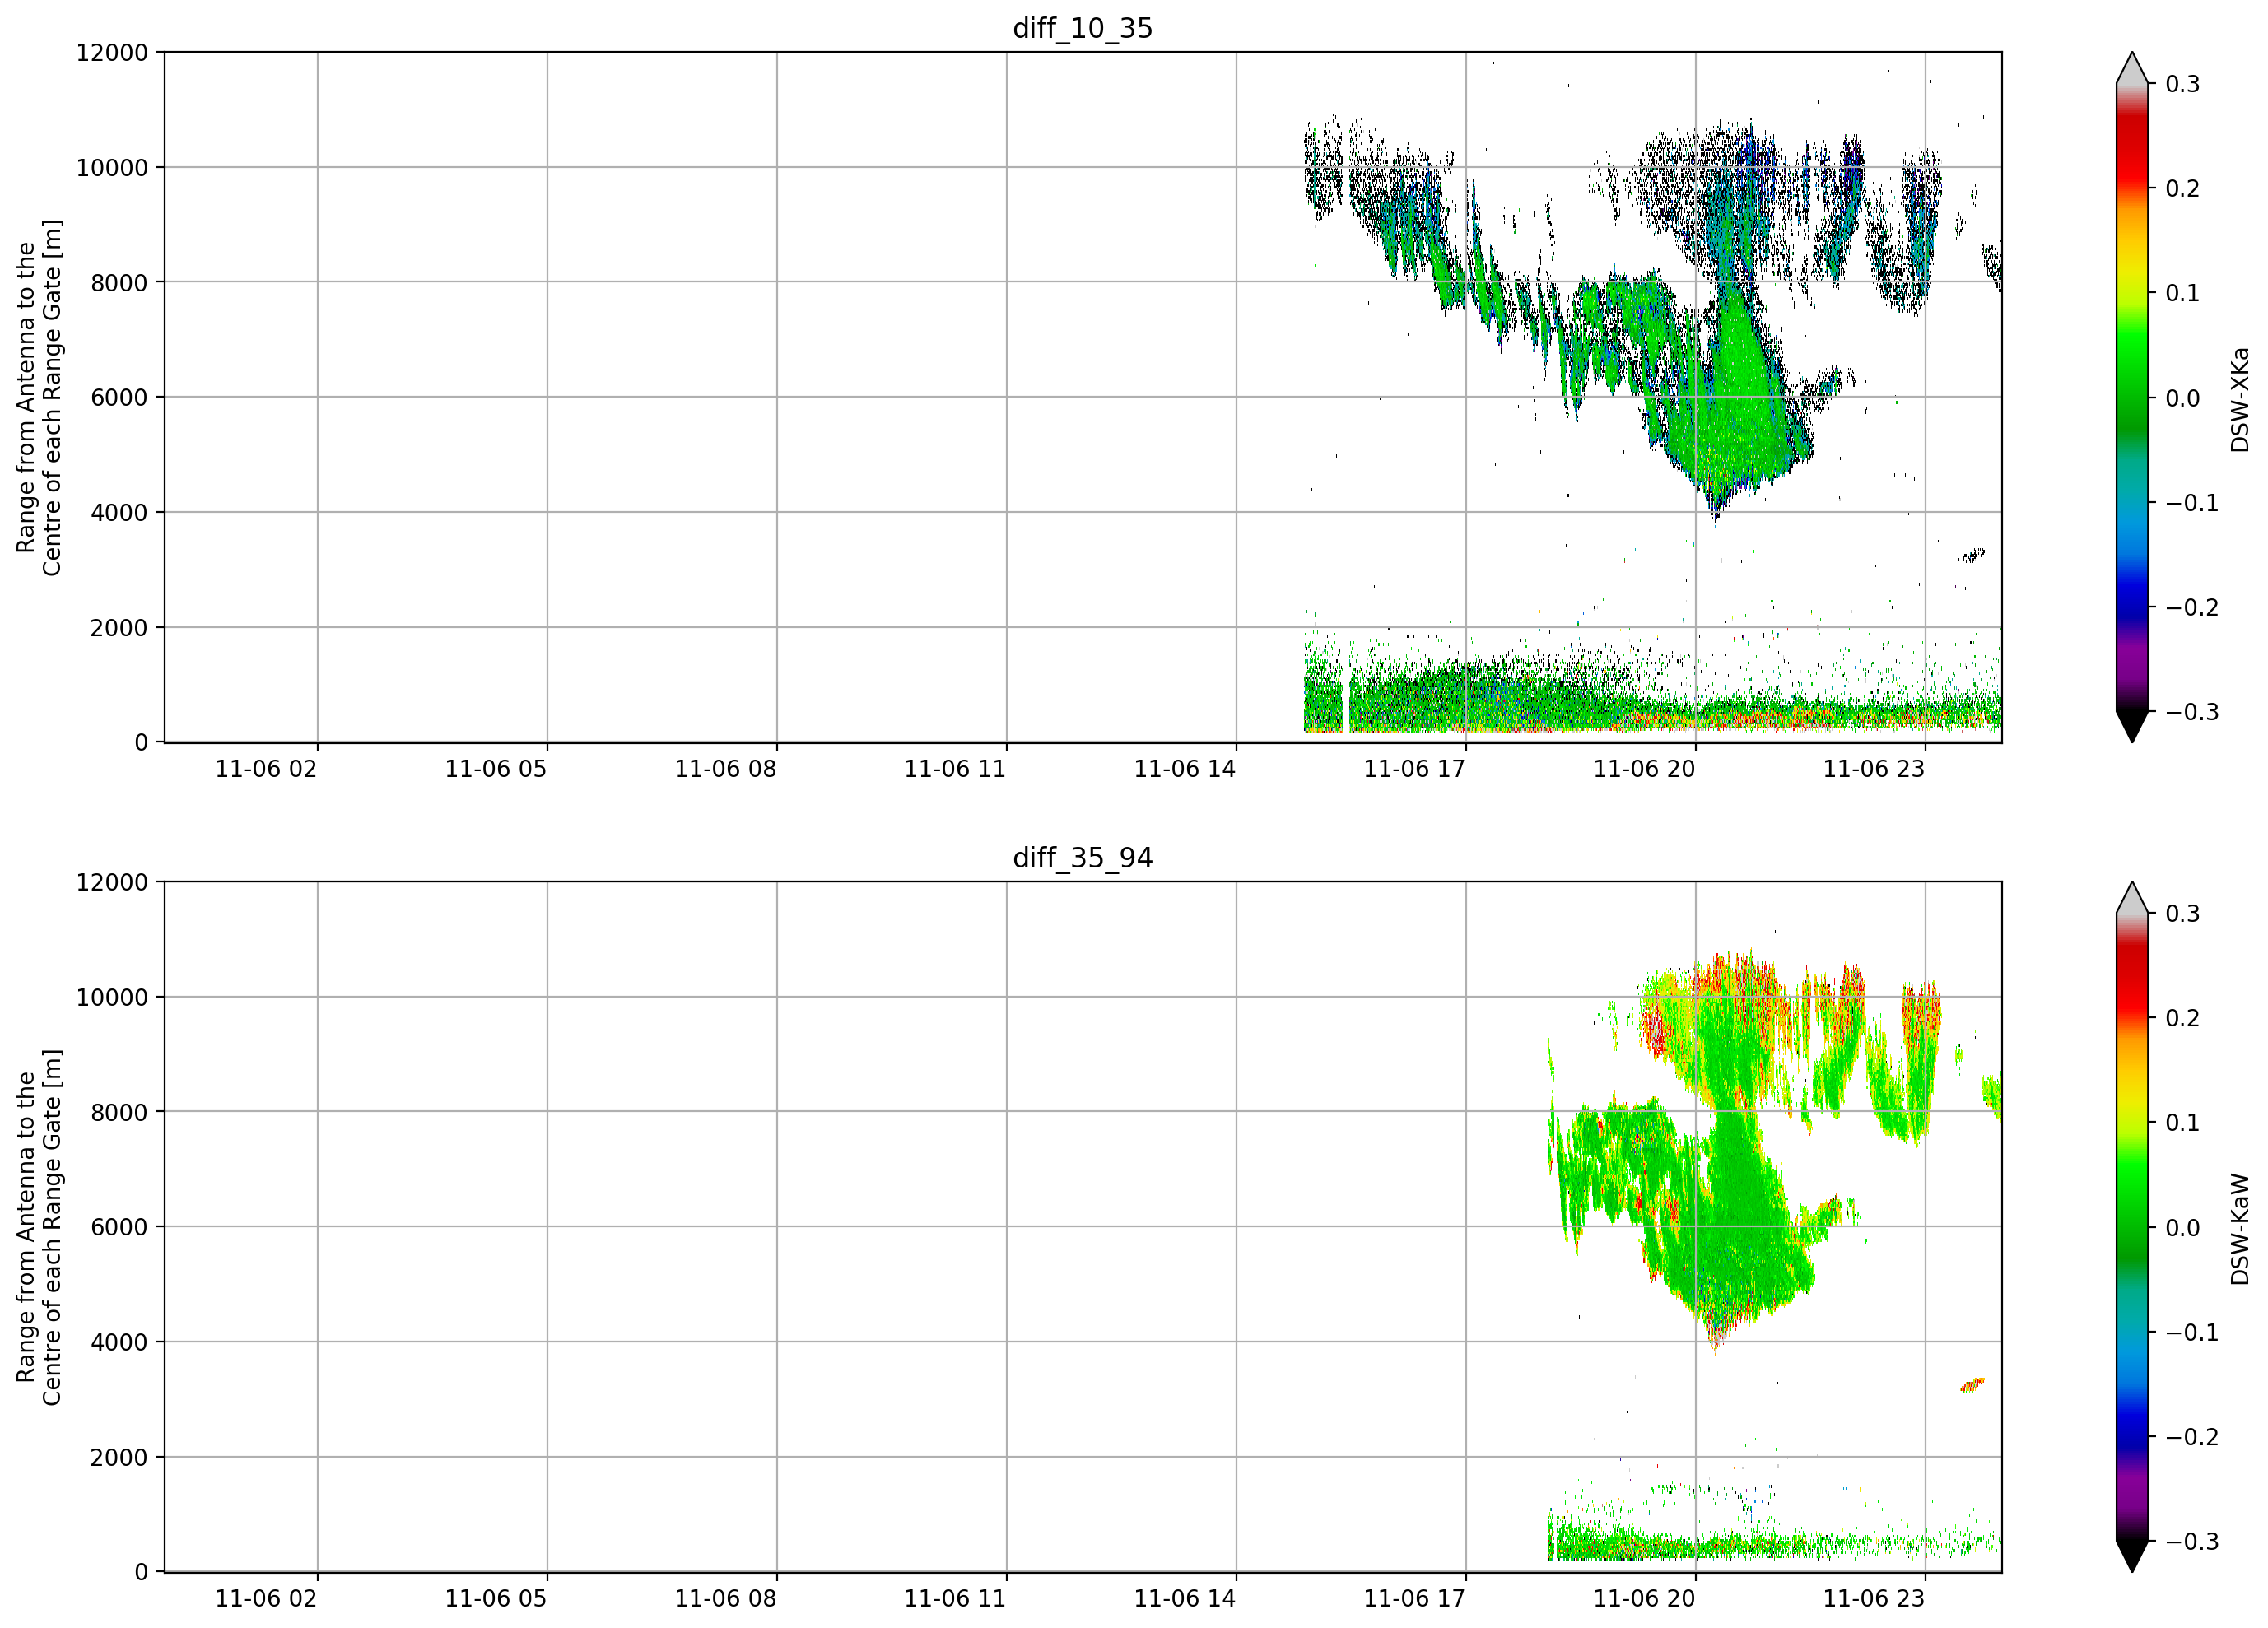Click the 11-06 23 tick under diff_10_35

(1874, 769)
